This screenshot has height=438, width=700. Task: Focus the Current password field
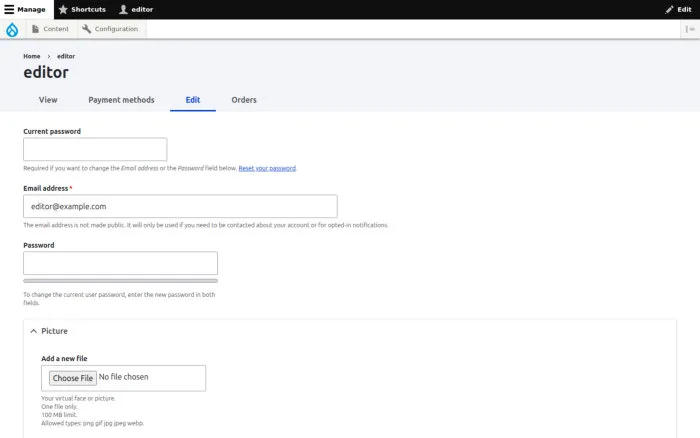95,149
